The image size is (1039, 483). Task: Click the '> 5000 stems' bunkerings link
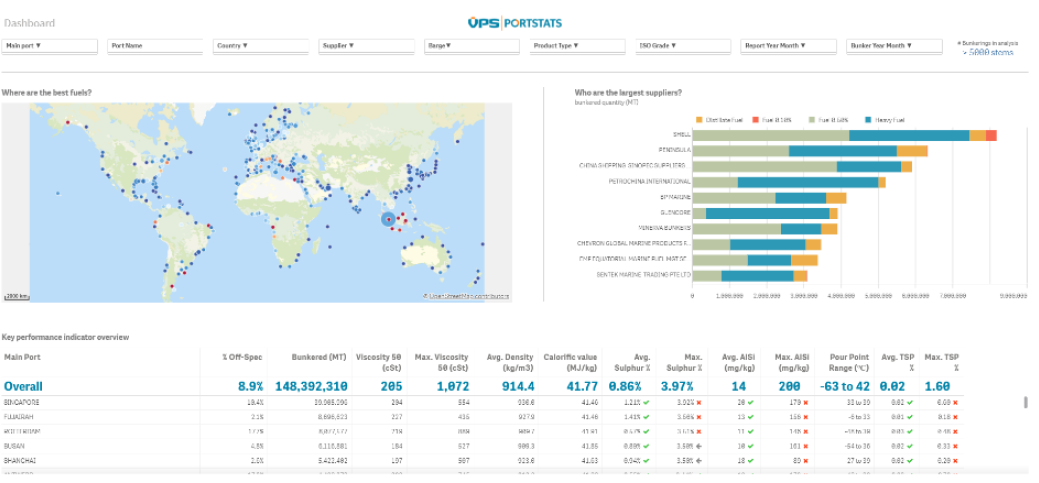988,52
